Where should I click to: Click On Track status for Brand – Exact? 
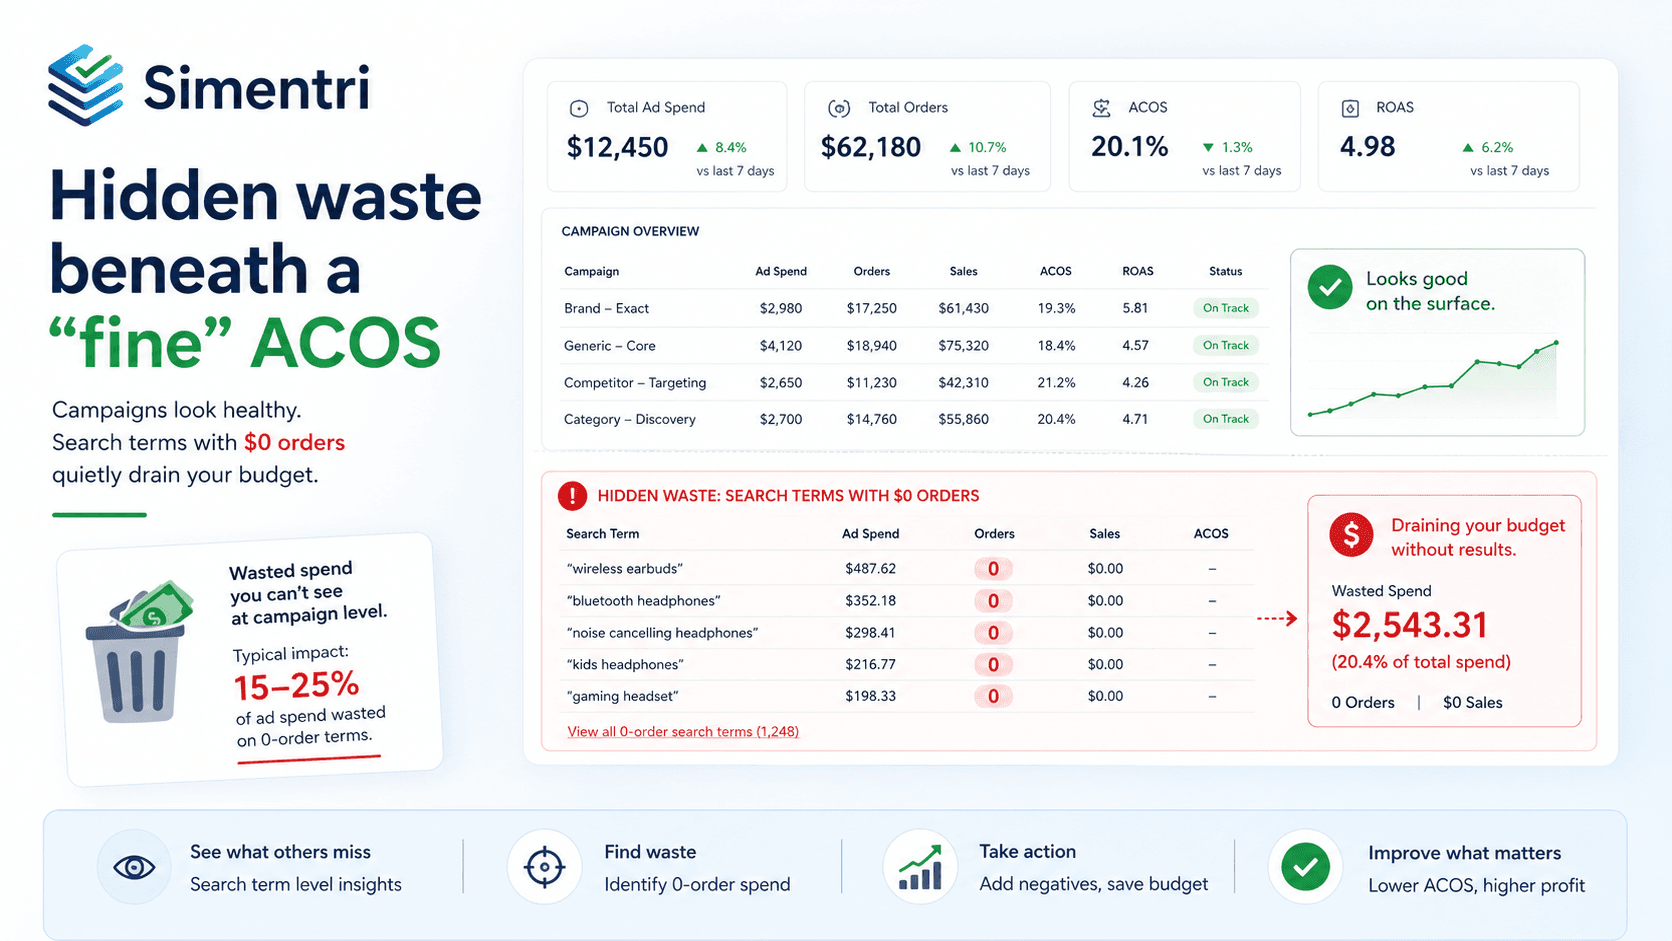[x=1225, y=308]
